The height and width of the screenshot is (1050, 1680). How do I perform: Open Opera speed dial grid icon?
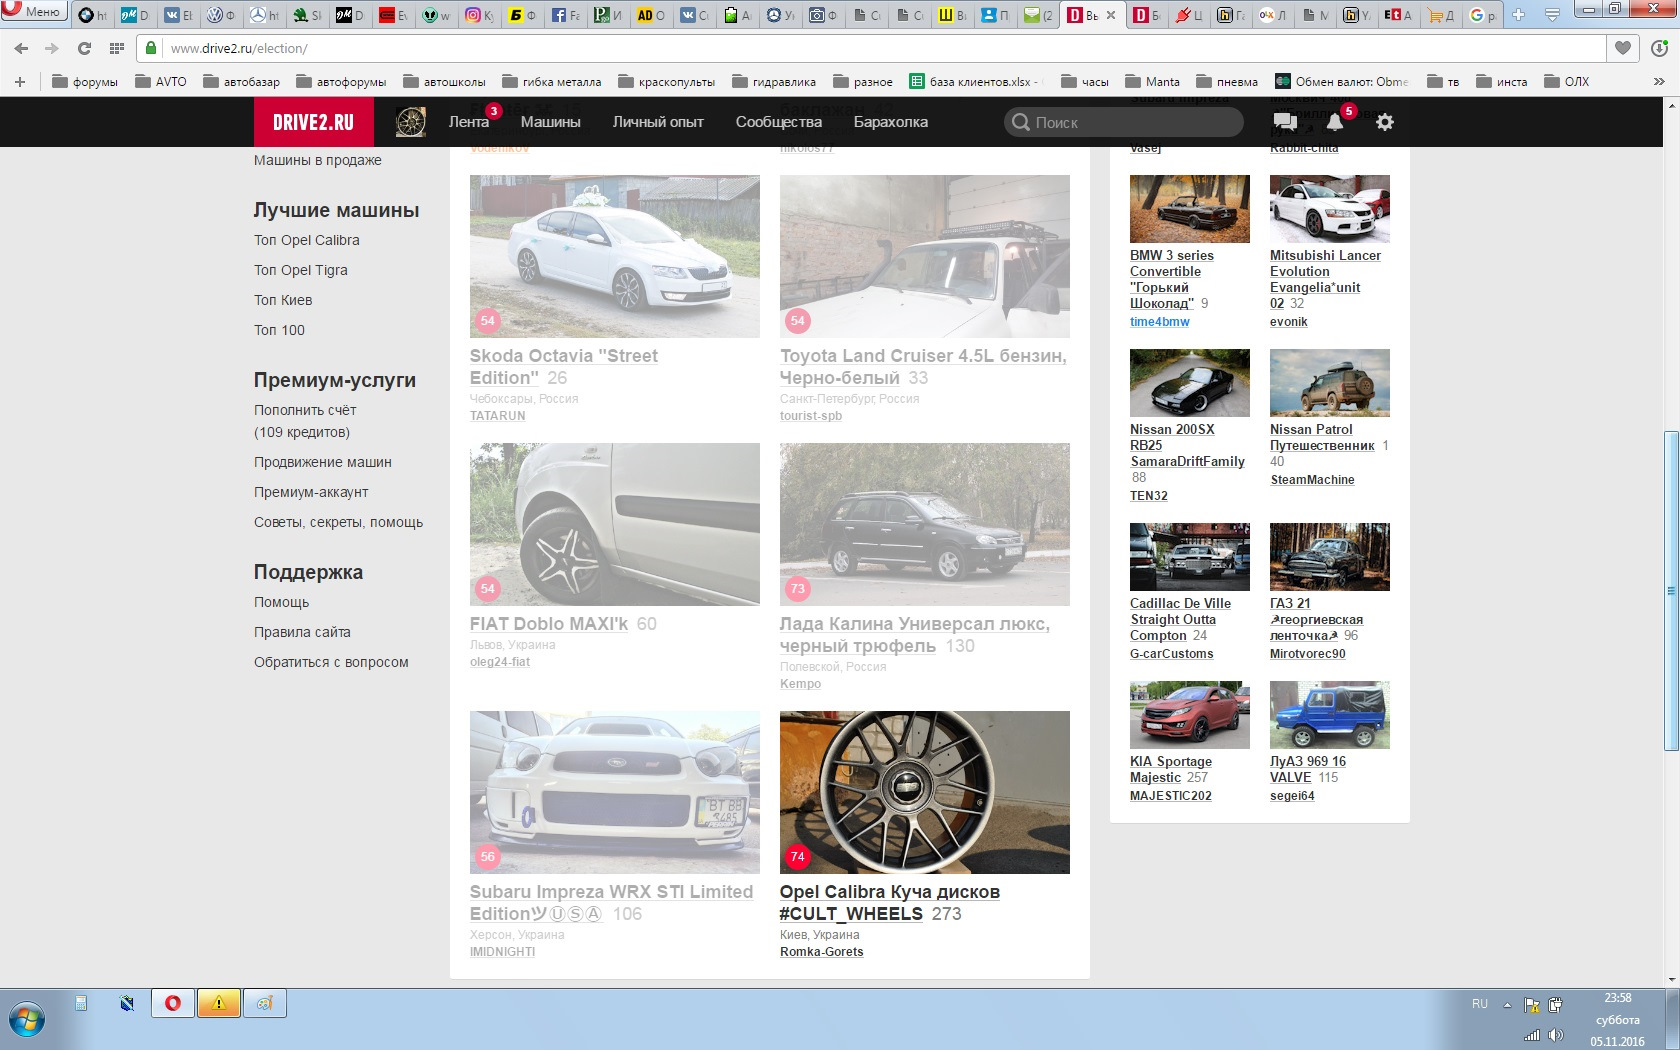(117, 48)
